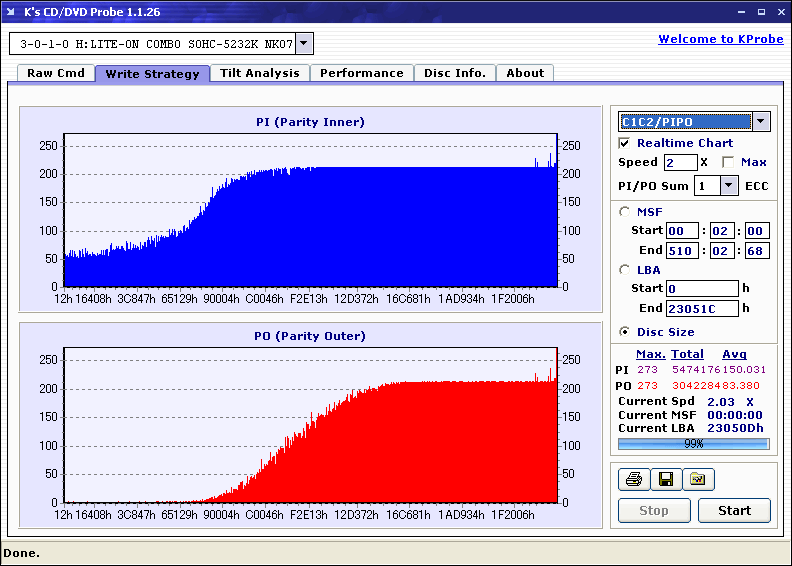Click the PO total value 3042284
The height and width of the screenshot is (566, 792).
[696, 386]
